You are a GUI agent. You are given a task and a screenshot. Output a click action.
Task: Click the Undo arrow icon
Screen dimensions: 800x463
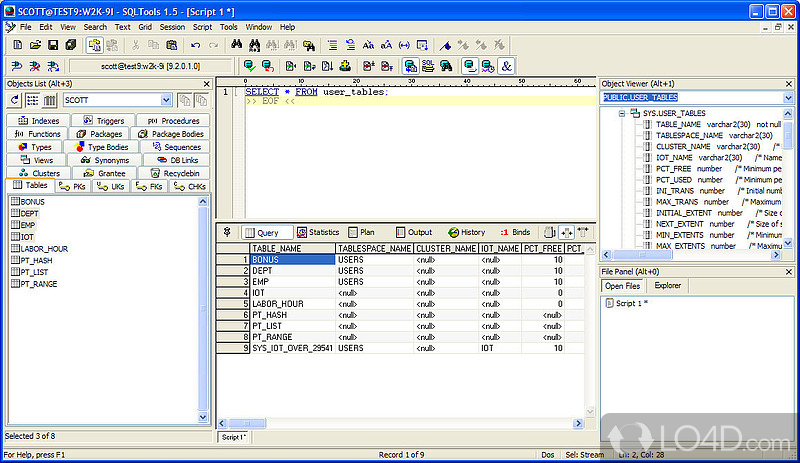194,45
